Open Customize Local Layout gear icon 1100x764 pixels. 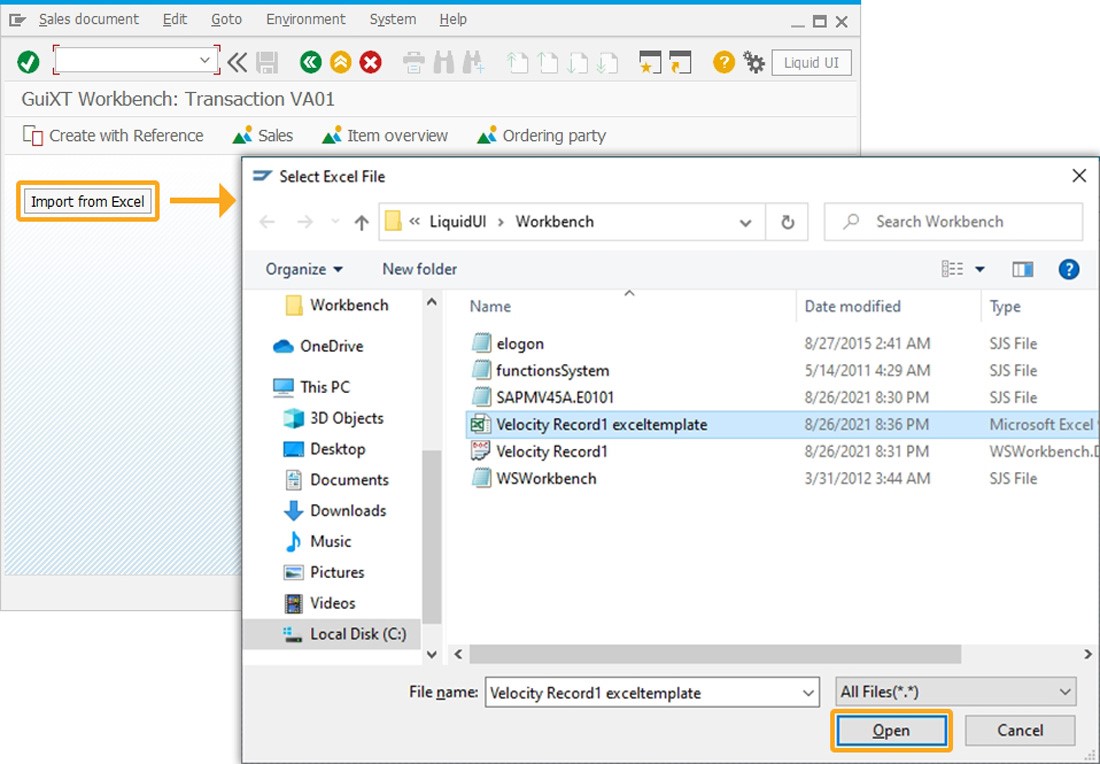[x=753, y=62]
